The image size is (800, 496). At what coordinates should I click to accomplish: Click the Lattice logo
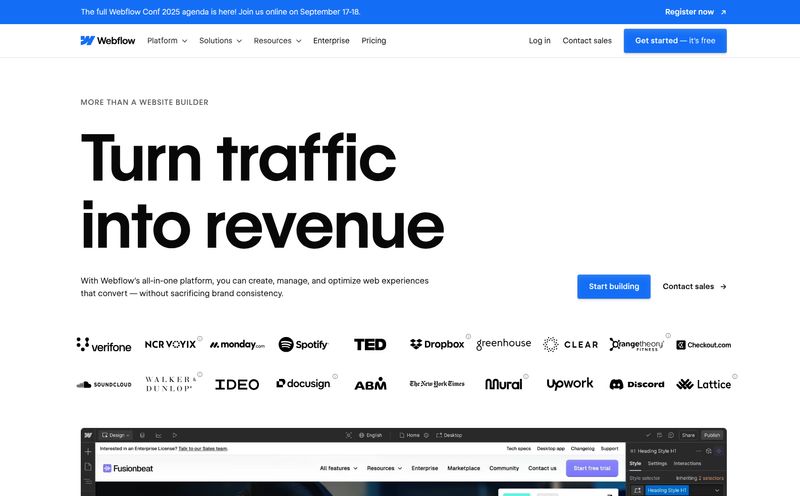(704, 384)
